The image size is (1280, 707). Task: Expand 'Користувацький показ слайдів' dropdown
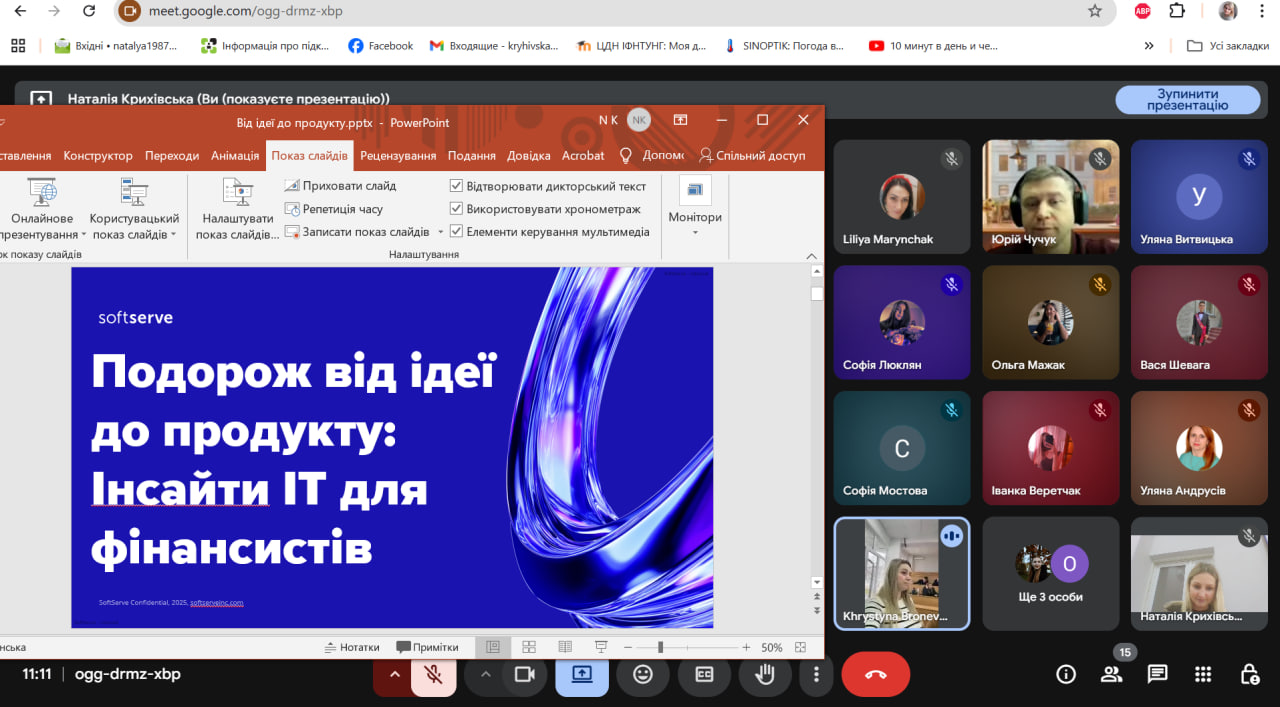point(173,235)
